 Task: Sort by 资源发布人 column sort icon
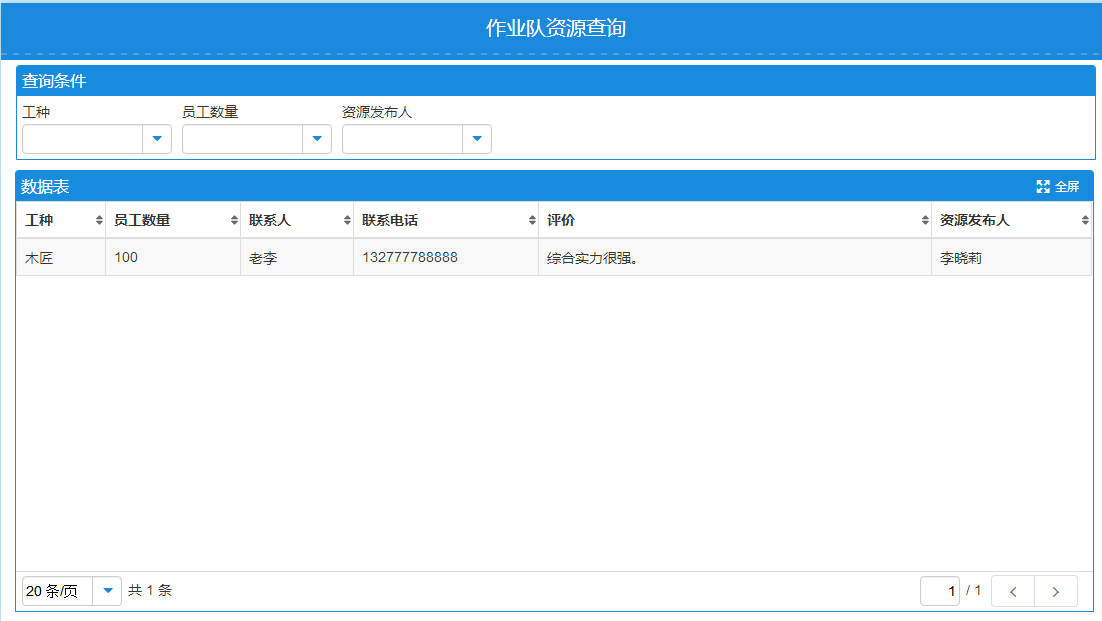point(1085,220)
